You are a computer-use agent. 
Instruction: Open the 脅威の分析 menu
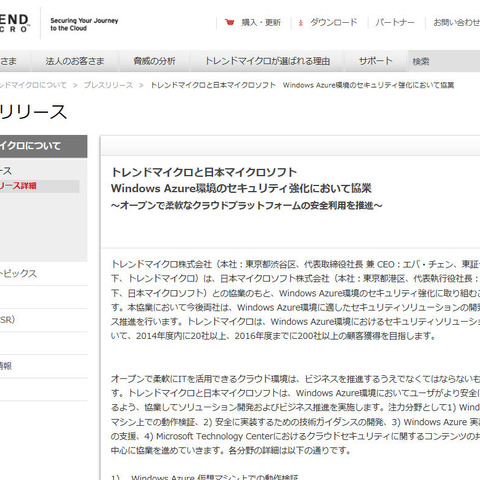point(154,61)
